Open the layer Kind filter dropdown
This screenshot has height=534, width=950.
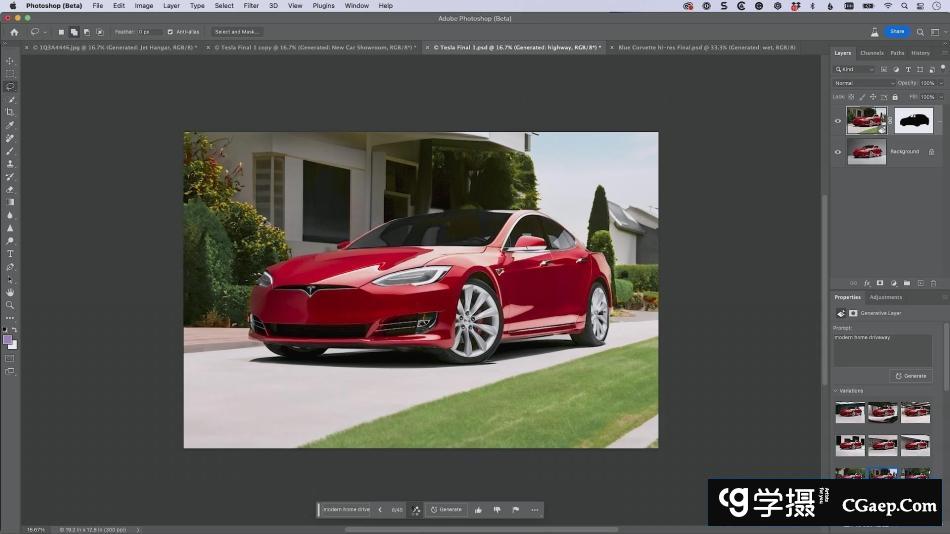(x=856, y=69)
